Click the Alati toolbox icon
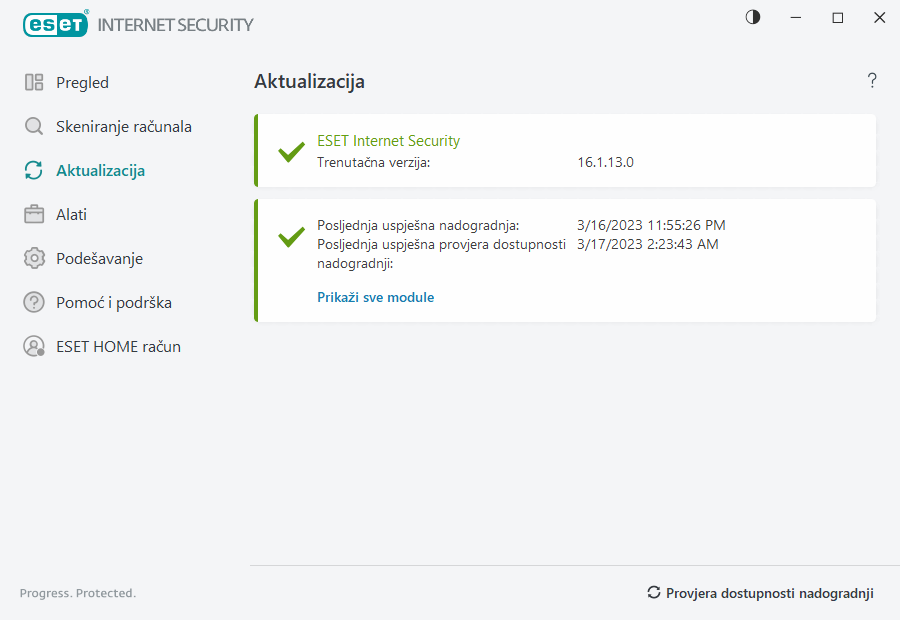The width and height of the screenshot is (900, 620). coord(34,215)
